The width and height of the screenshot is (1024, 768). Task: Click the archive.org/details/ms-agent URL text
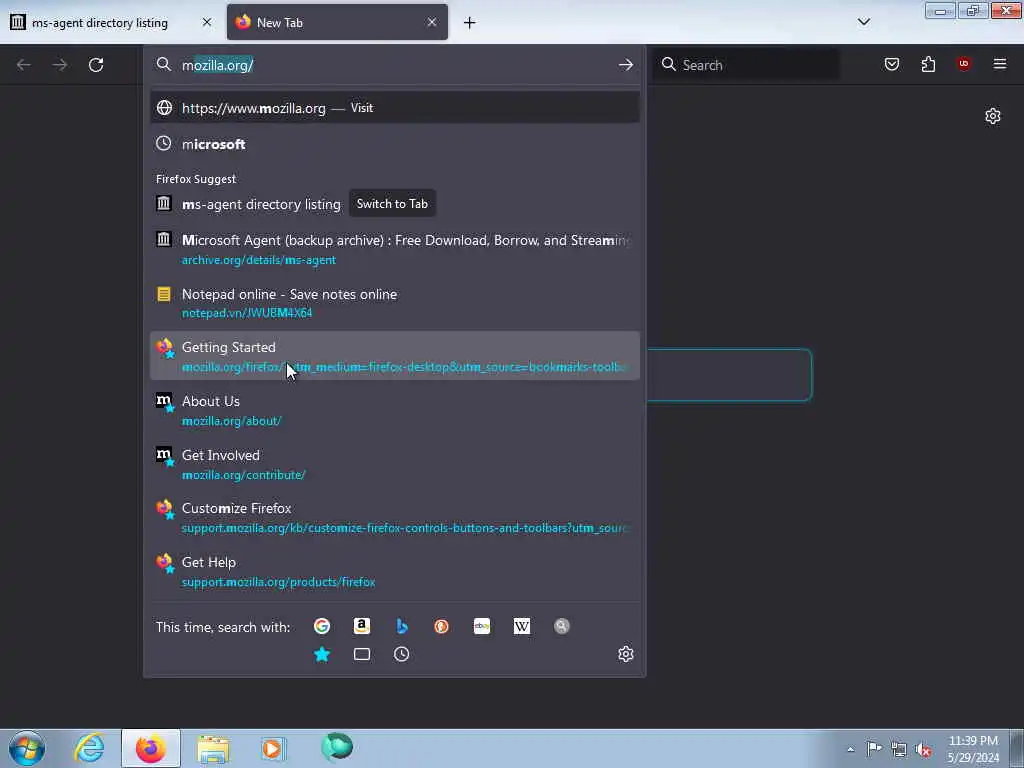tap(259, 260)
